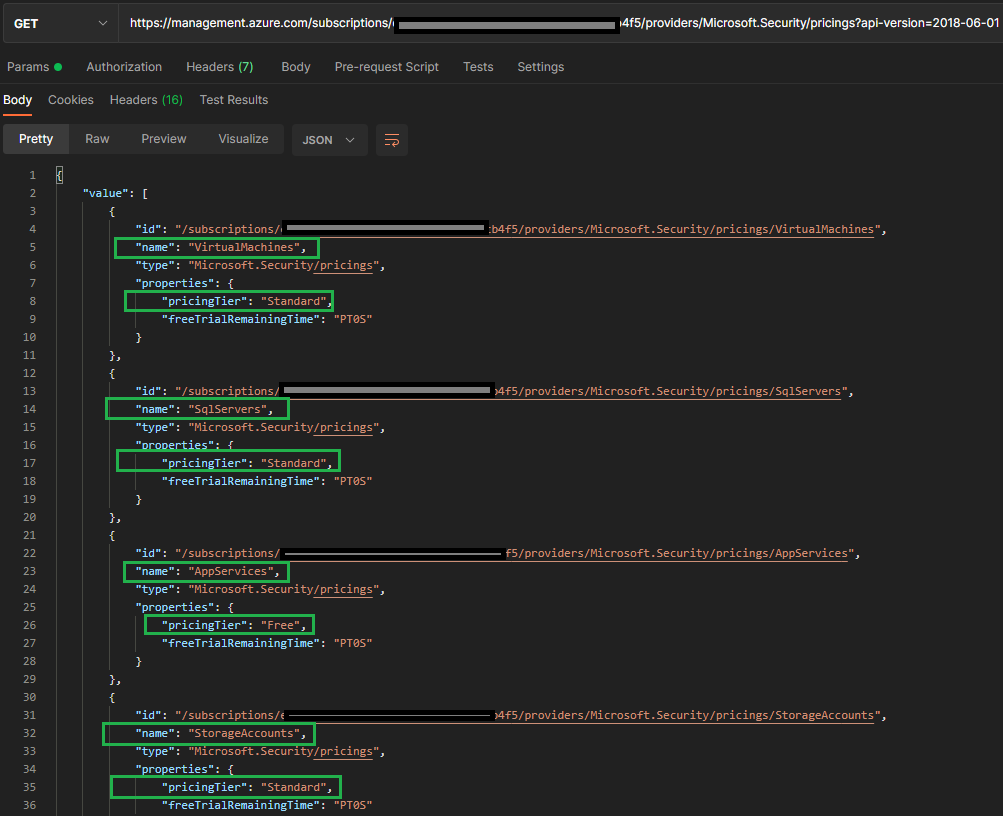Choose the Visualize view
1003x816 pixels.
pyautogui.click(x=243, y=139)
